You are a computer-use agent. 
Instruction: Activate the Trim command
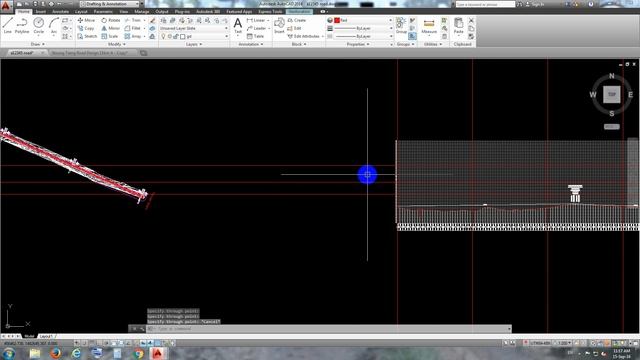133,20
